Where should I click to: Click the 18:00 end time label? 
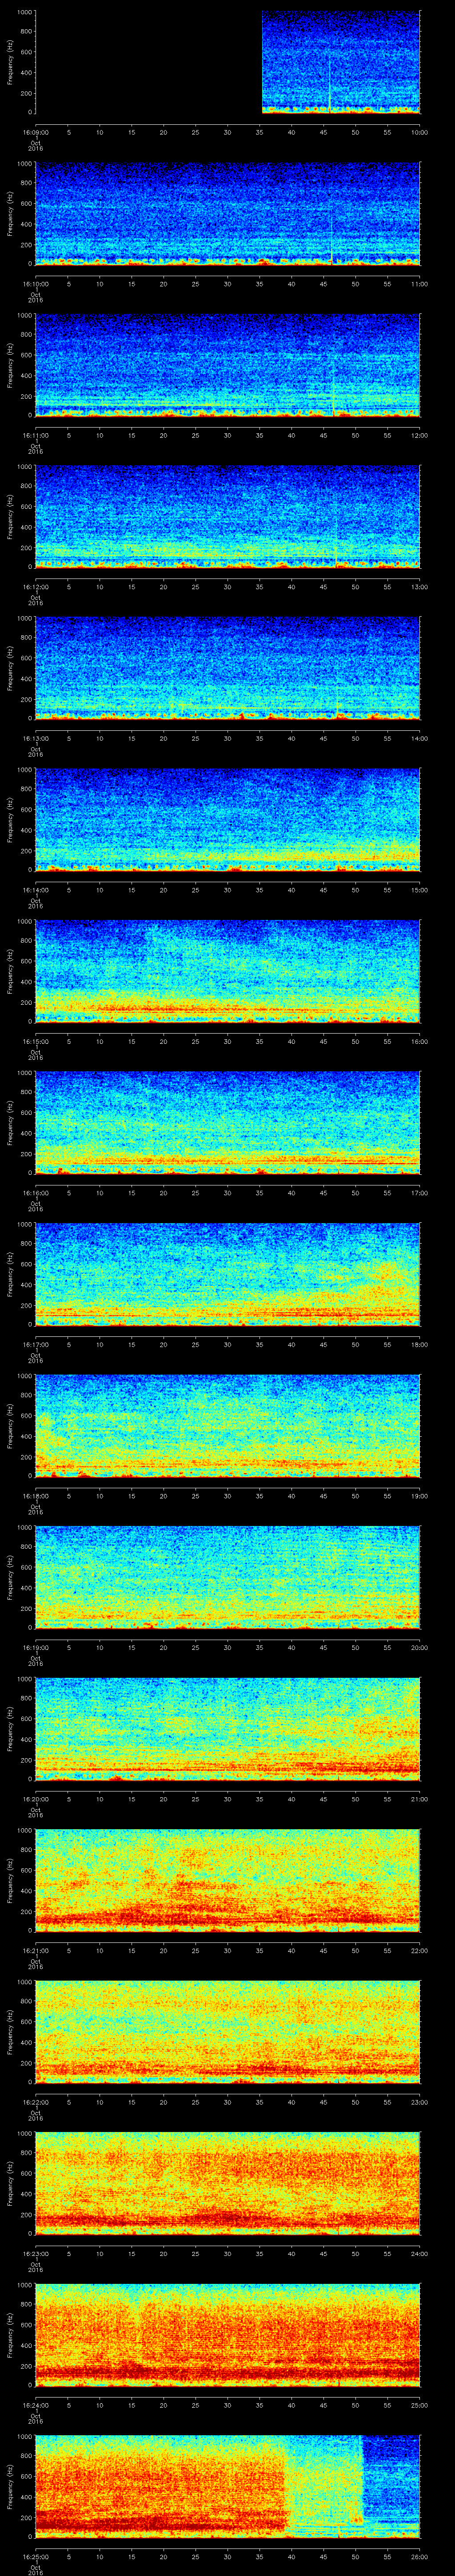pyautogui.click(x=420, y=1344)
